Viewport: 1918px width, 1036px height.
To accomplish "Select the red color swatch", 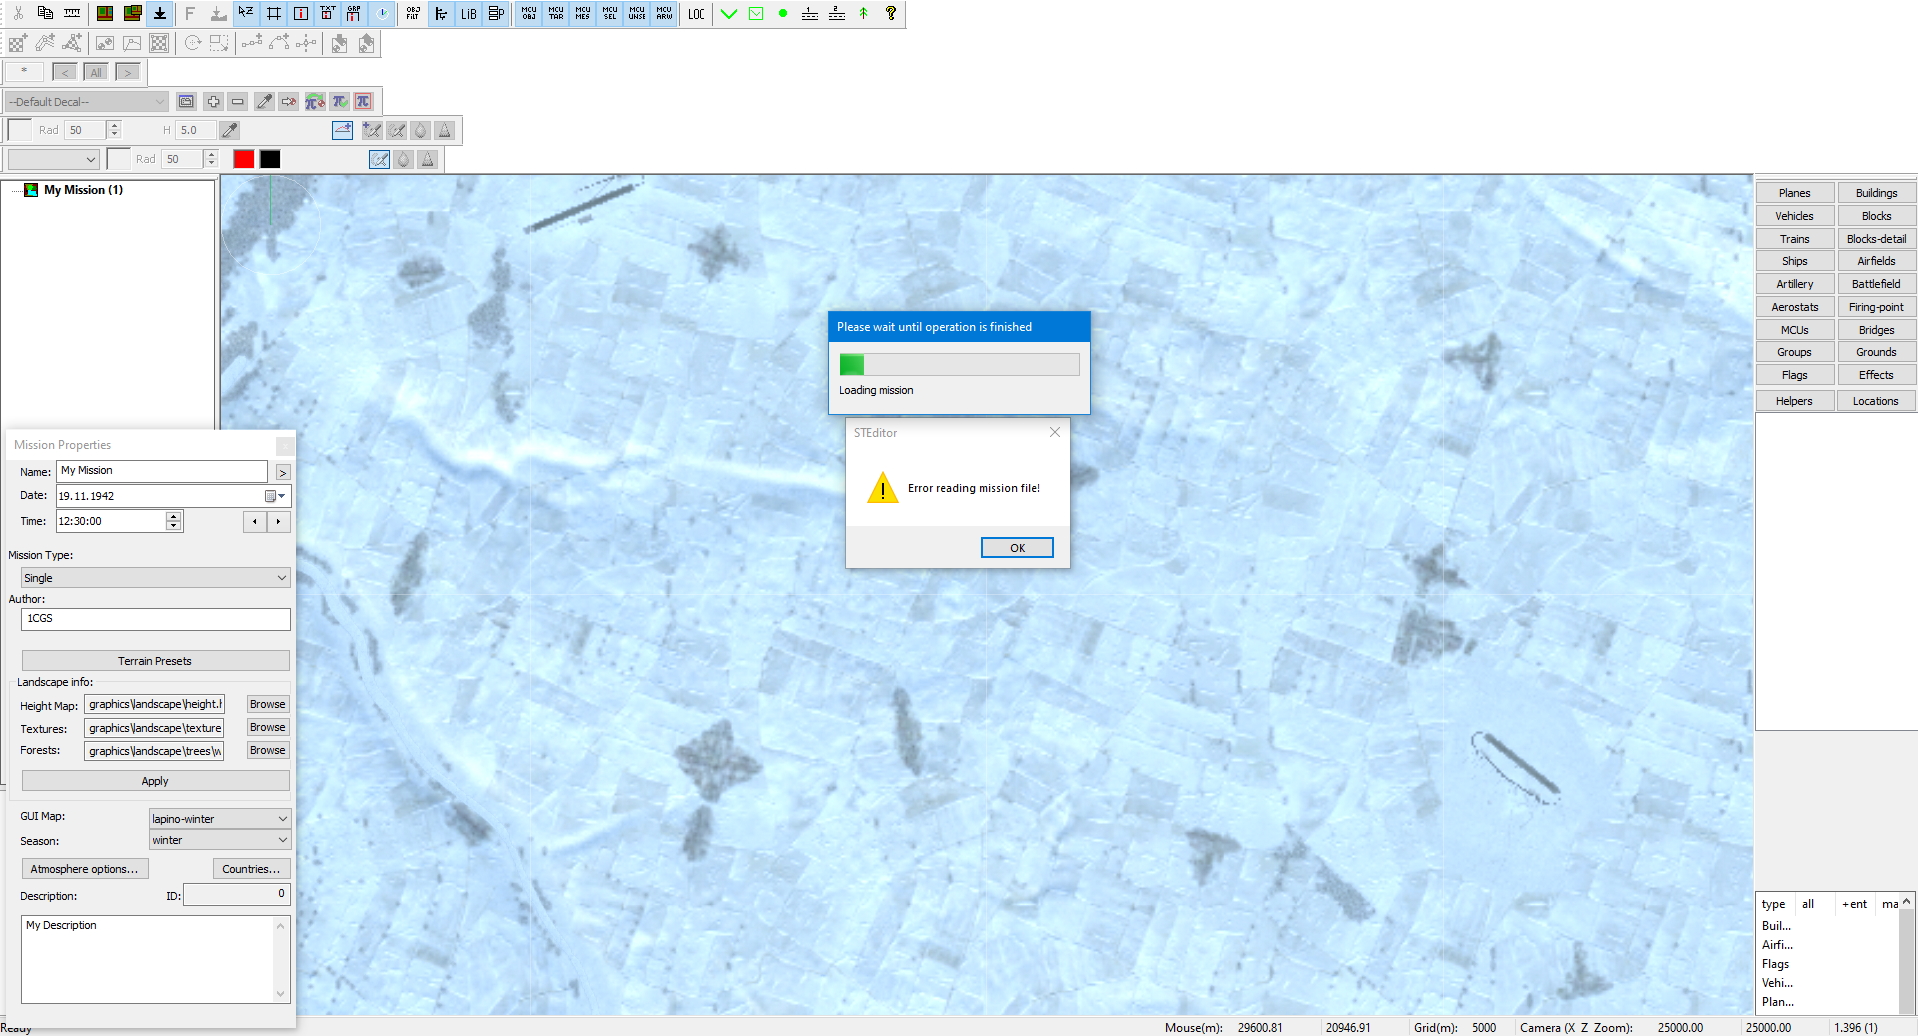I will 243,159.
